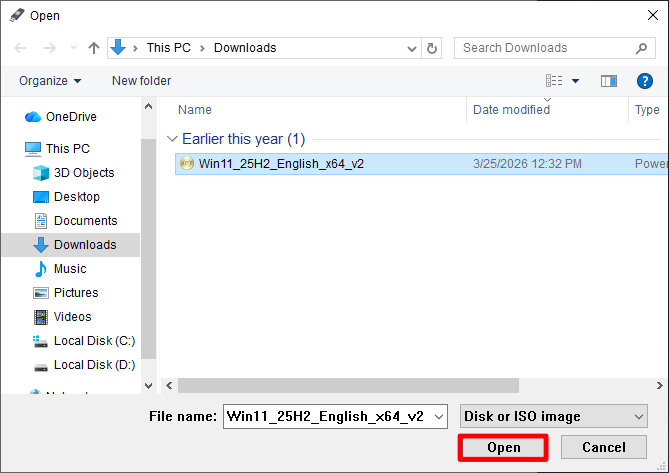Screen dimensions: 669x473
Task: Click the Music note icon
Action: point(41,269)
